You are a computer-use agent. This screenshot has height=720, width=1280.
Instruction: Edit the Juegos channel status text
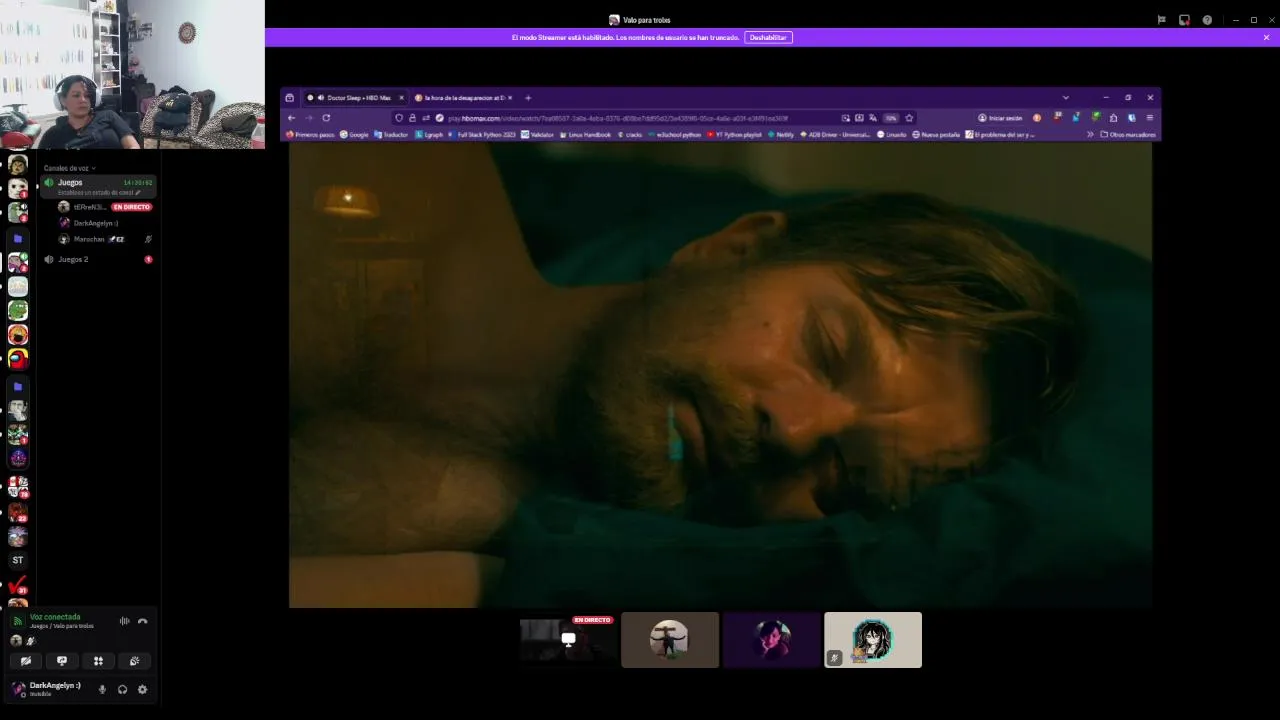pos(99,192)
